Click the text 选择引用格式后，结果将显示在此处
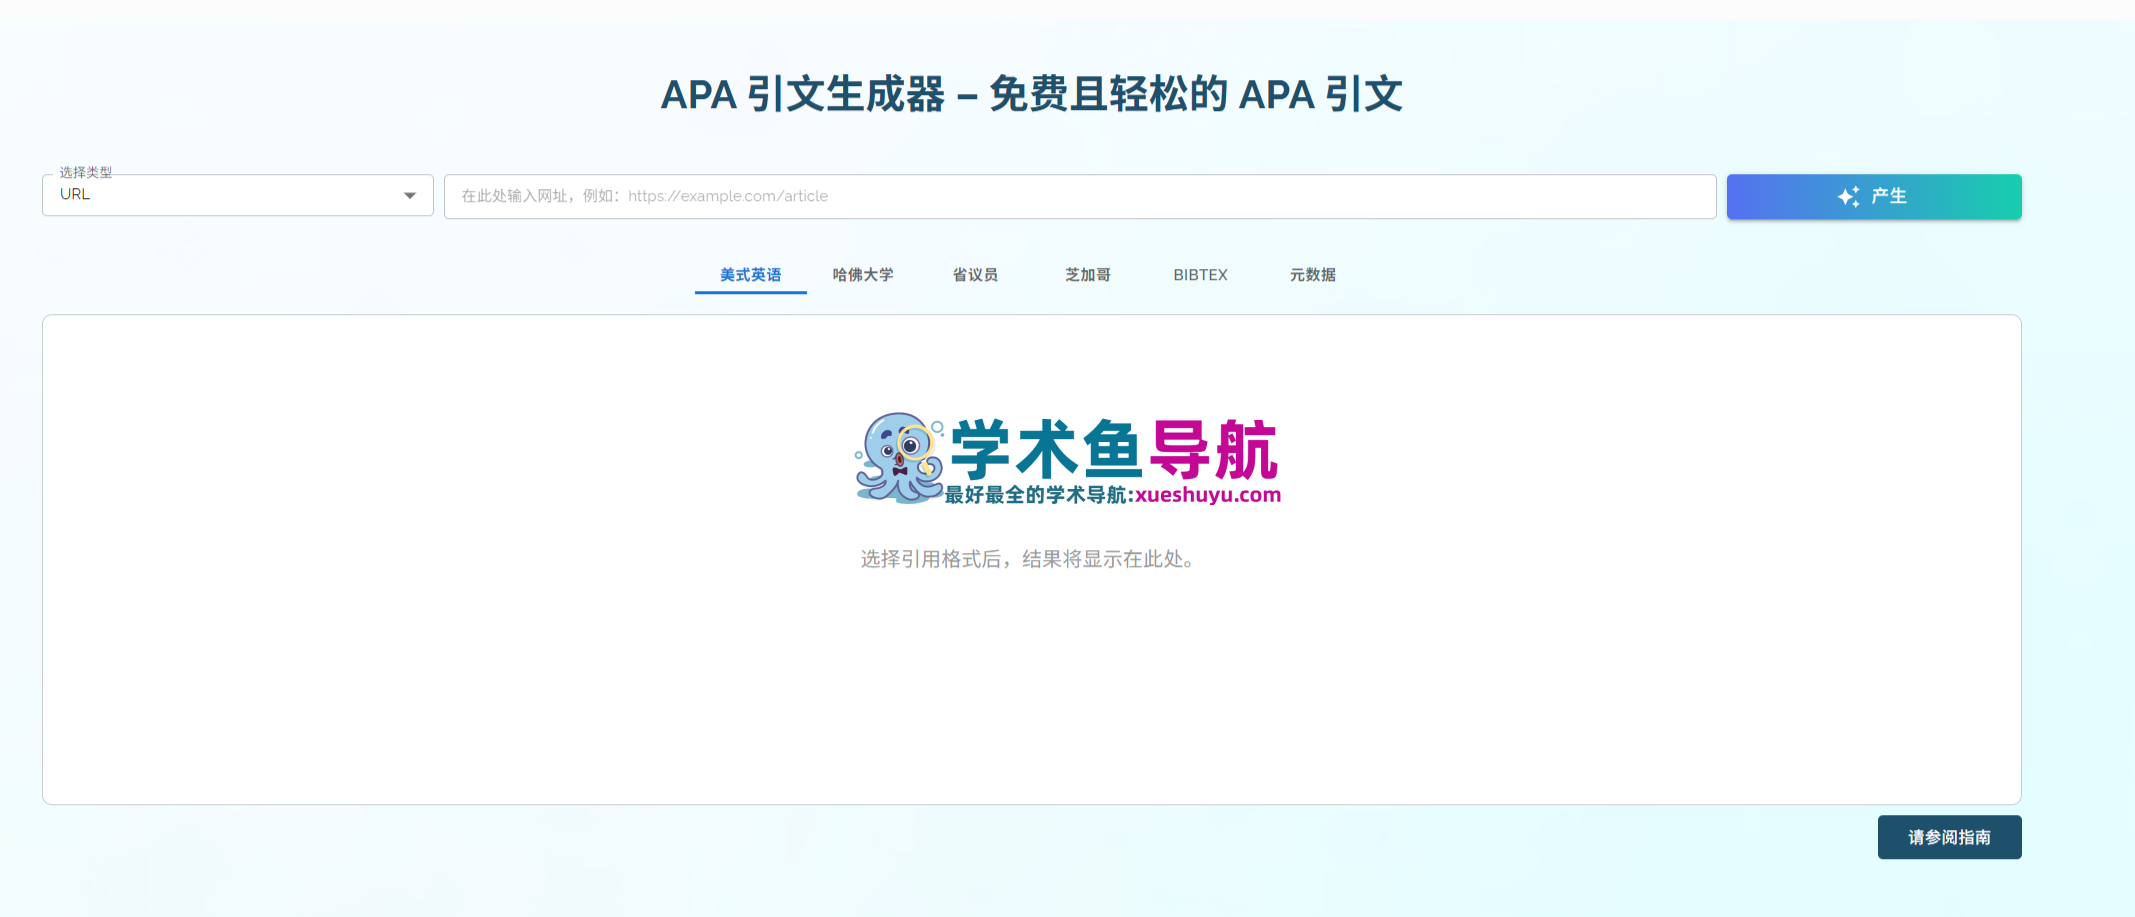 coord(1028,559)
